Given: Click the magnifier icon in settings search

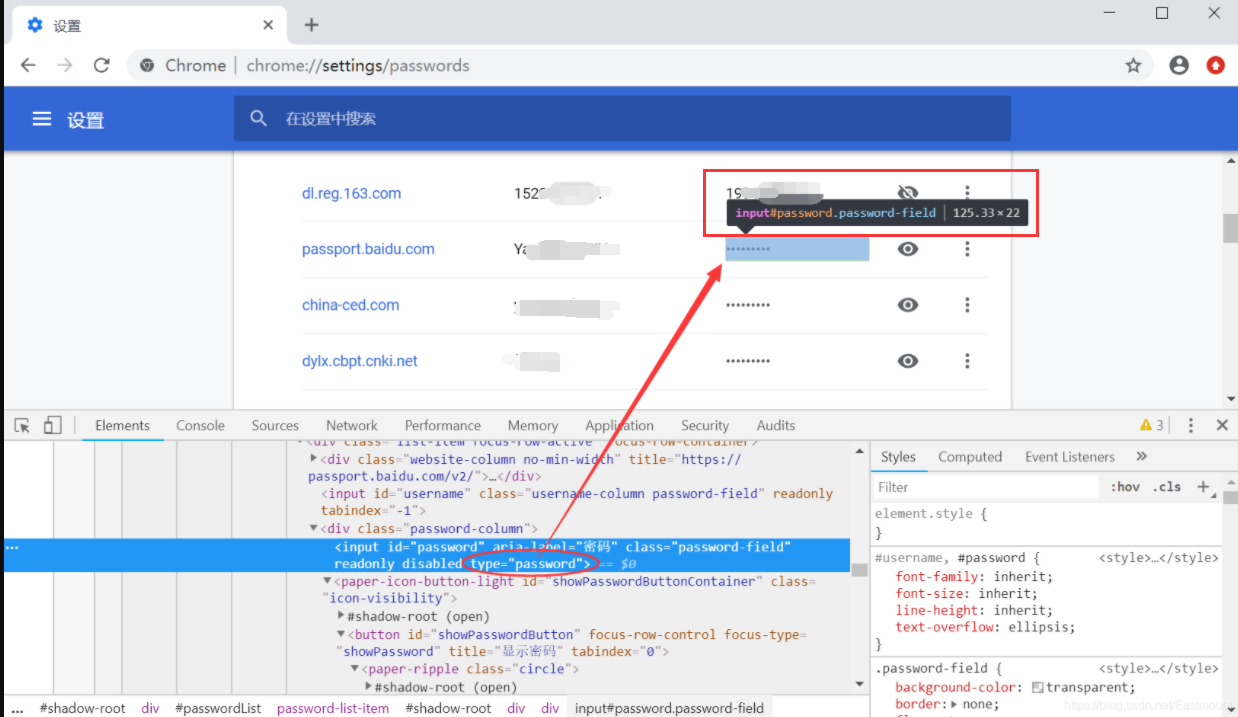Looking at the screenshot, I should (258, 118).
